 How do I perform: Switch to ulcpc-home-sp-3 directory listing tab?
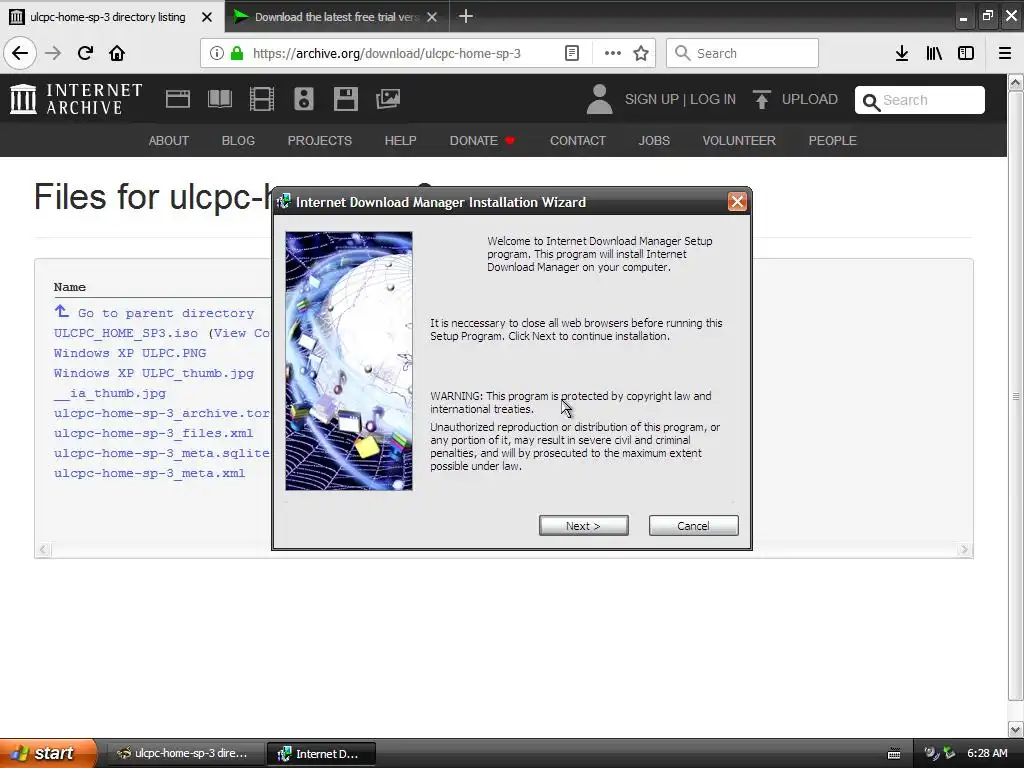(108, 17)
